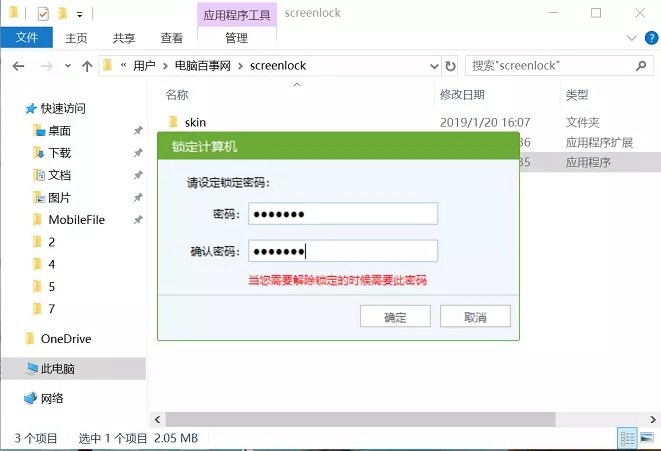Switch to large icons view in status bar
Screen dimensions: 661x451
click(648, 438)
